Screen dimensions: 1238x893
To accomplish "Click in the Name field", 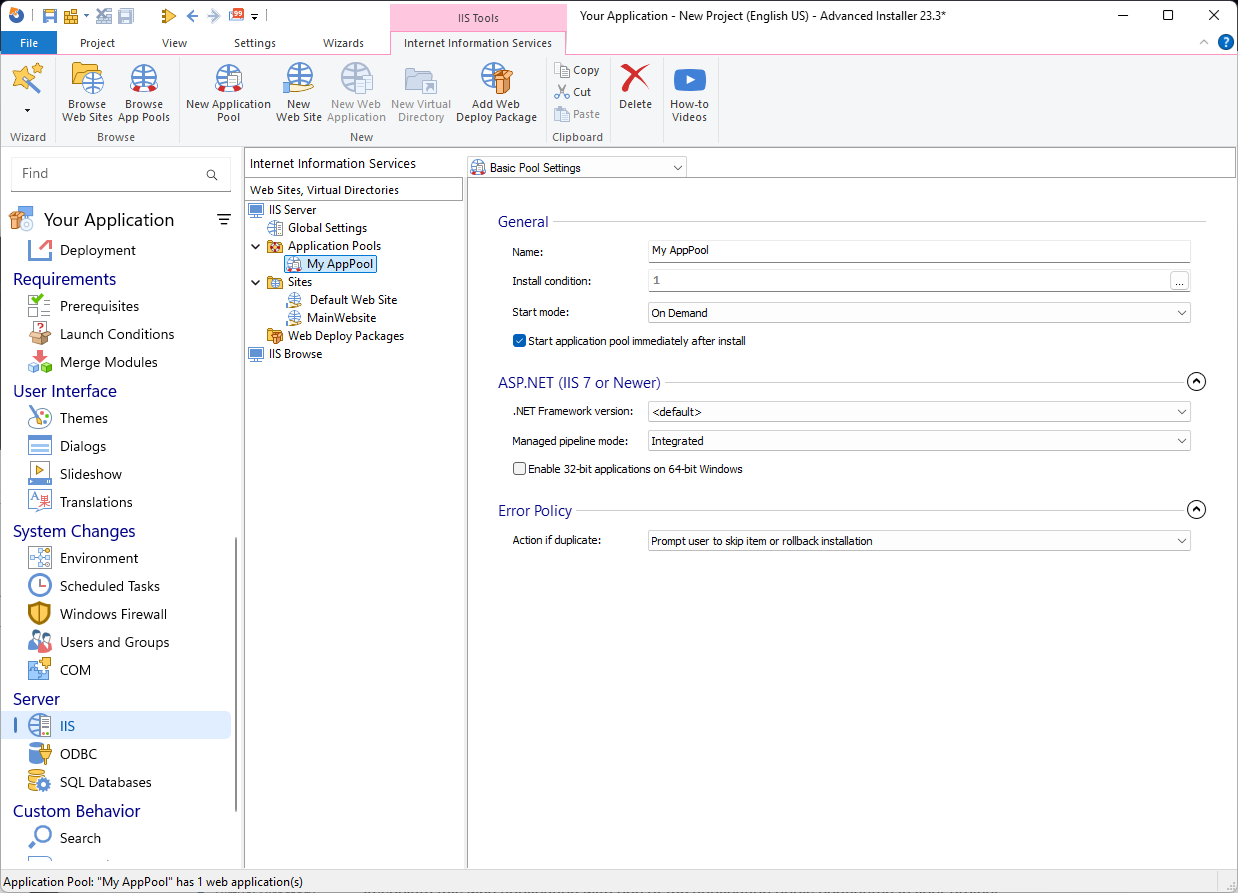I will pos(919,250).
